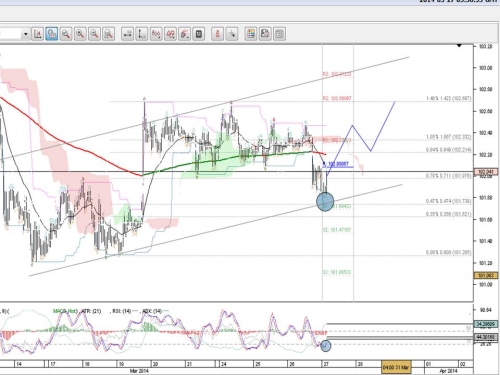Viewport: 500px width, 375px height.
Task: Select the crosshair cursor tool
Action: (232, 34)
